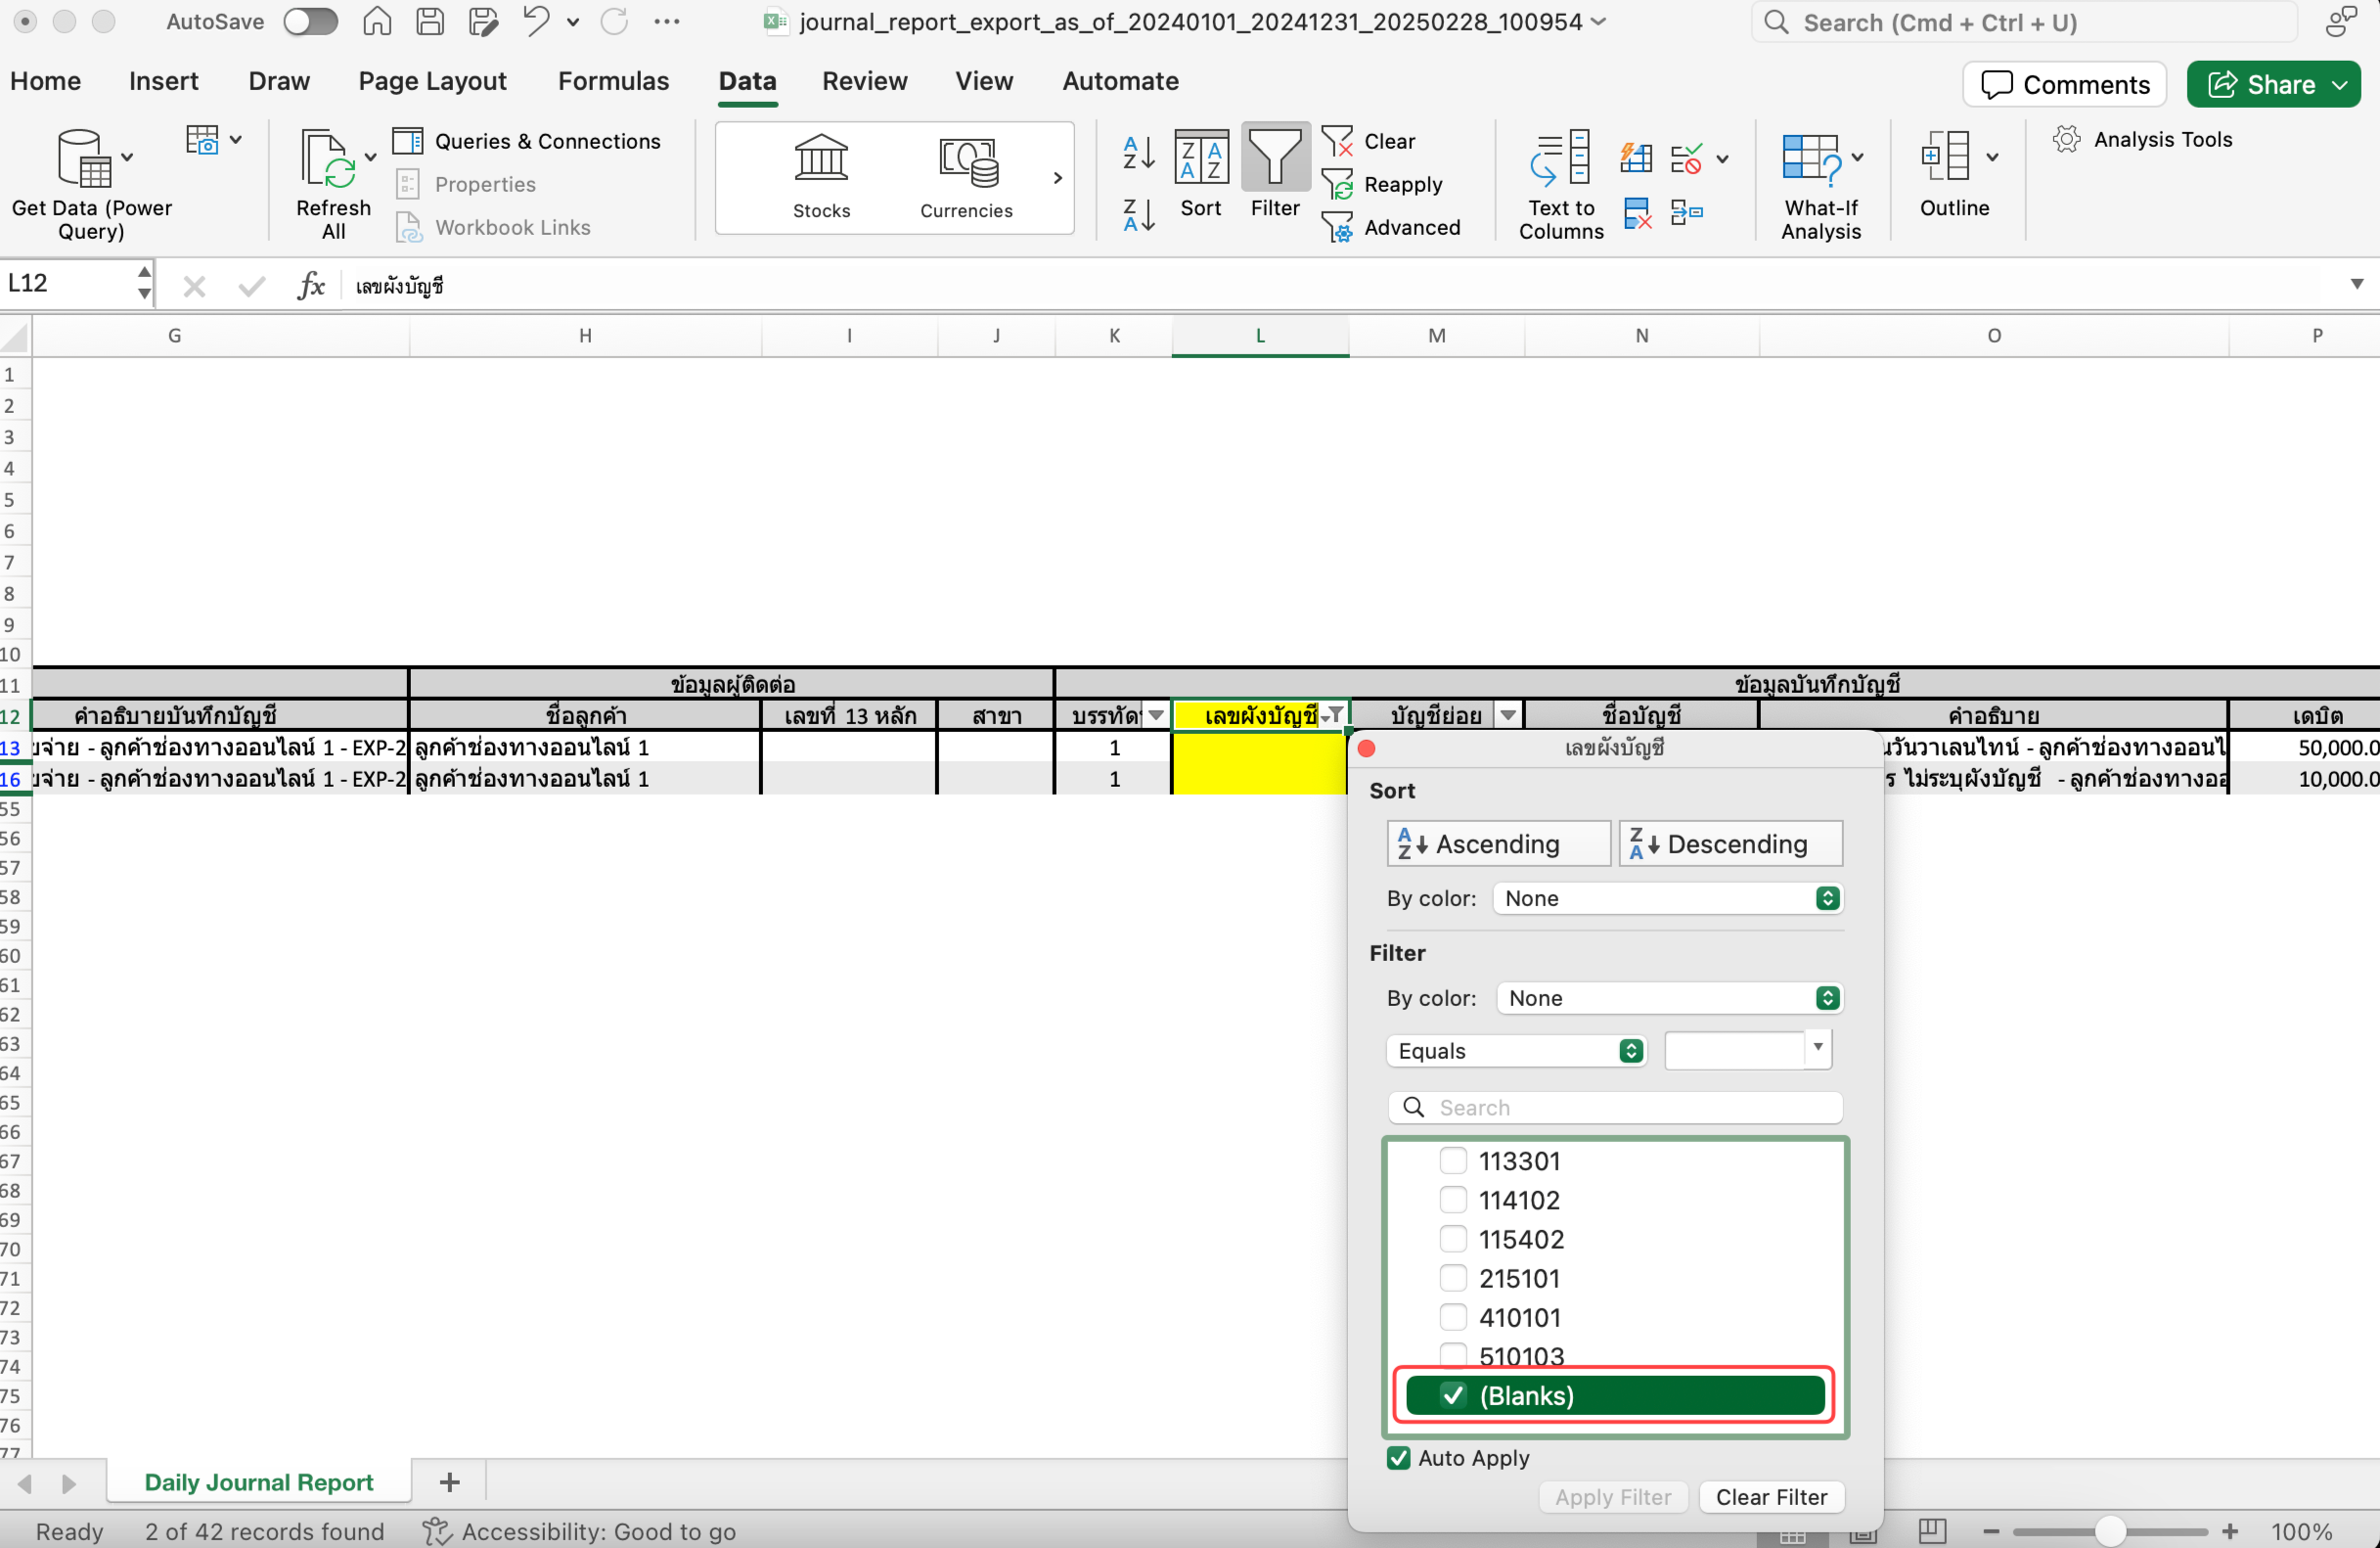This screenshot has height=1548, width=2380.
Task: Open filter dropdown on บรรทัด column
Action: 1156,714
